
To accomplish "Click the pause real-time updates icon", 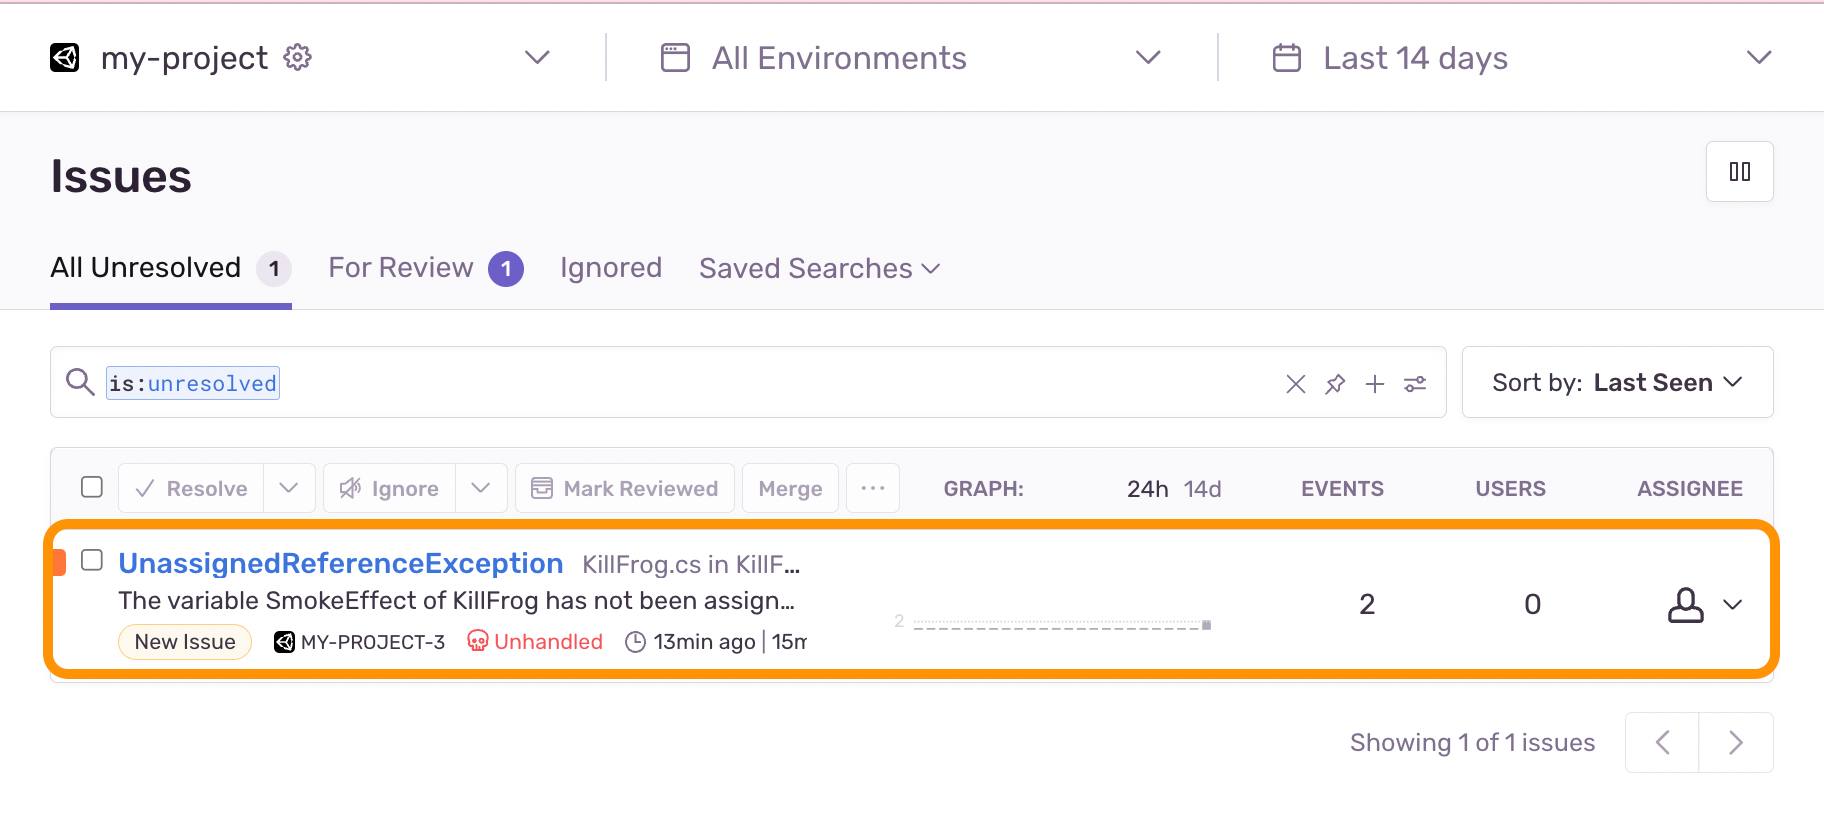I will [x=1739, y=172].
